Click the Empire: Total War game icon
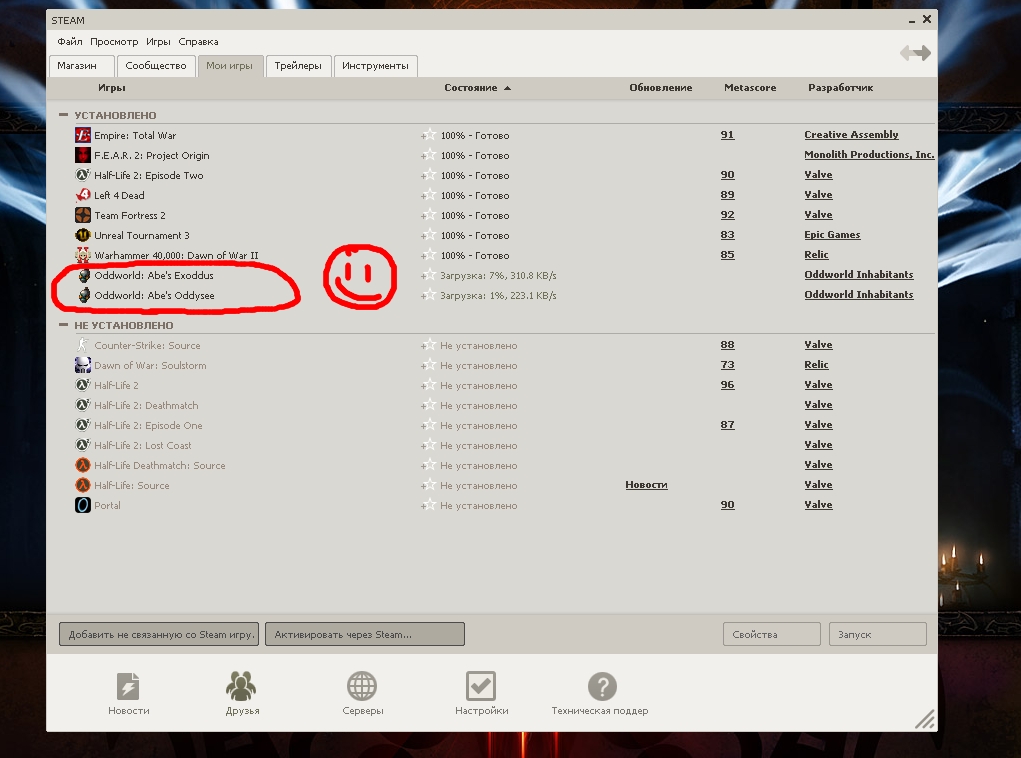This screenshot has height=758, width=1021. click(x=83, y=135)
